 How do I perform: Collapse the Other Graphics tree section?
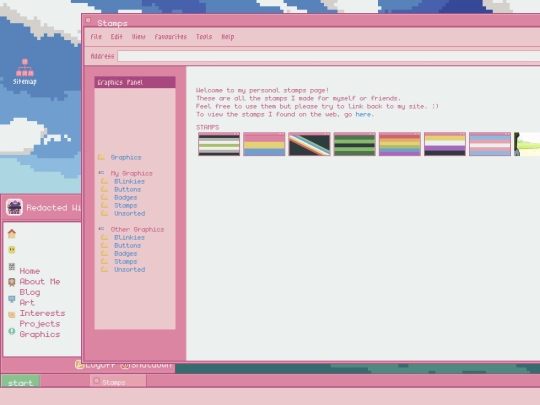click(101, 229)
